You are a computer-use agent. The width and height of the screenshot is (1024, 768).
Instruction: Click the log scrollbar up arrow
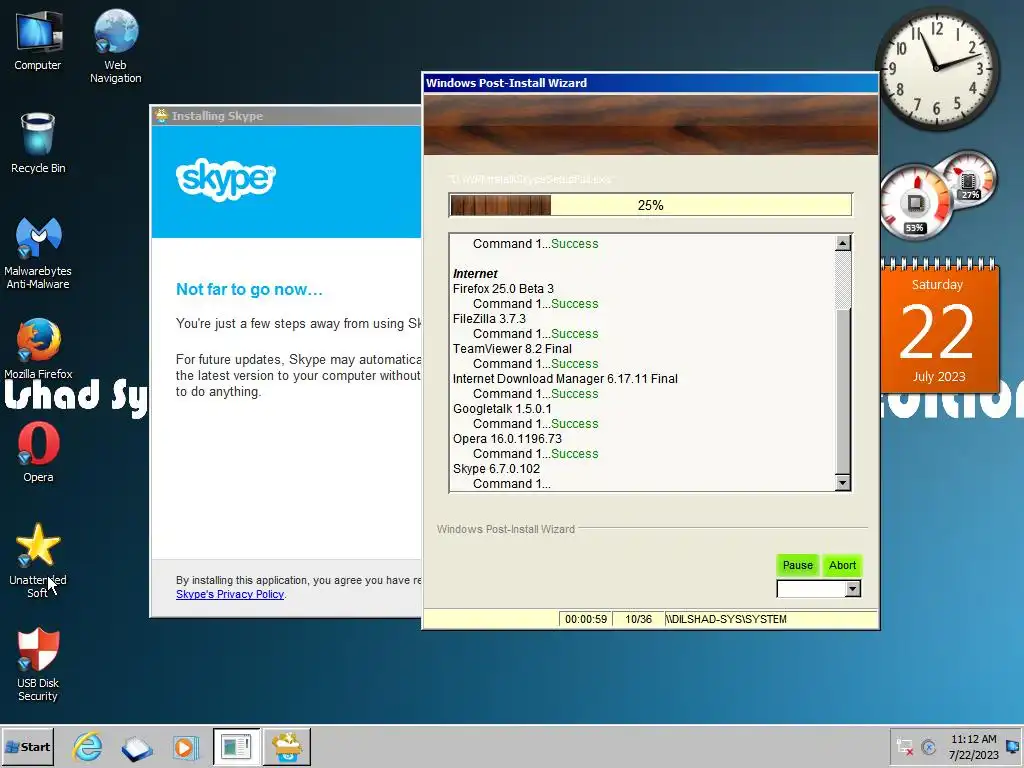click(x=842, y=243)
